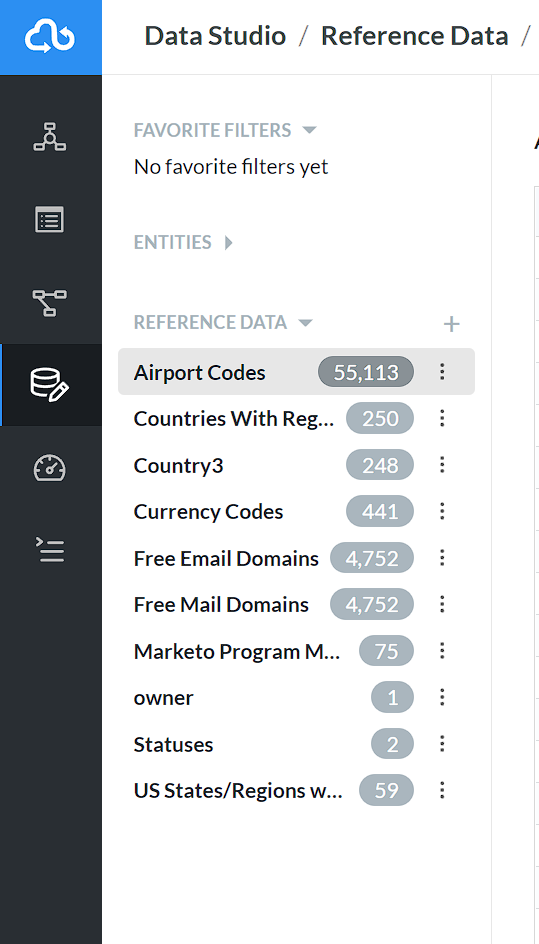Open Airport Codes three-dot menu
Image resolution: width=539 pixels, height=944 pixels.
click(x=442, y=371)
